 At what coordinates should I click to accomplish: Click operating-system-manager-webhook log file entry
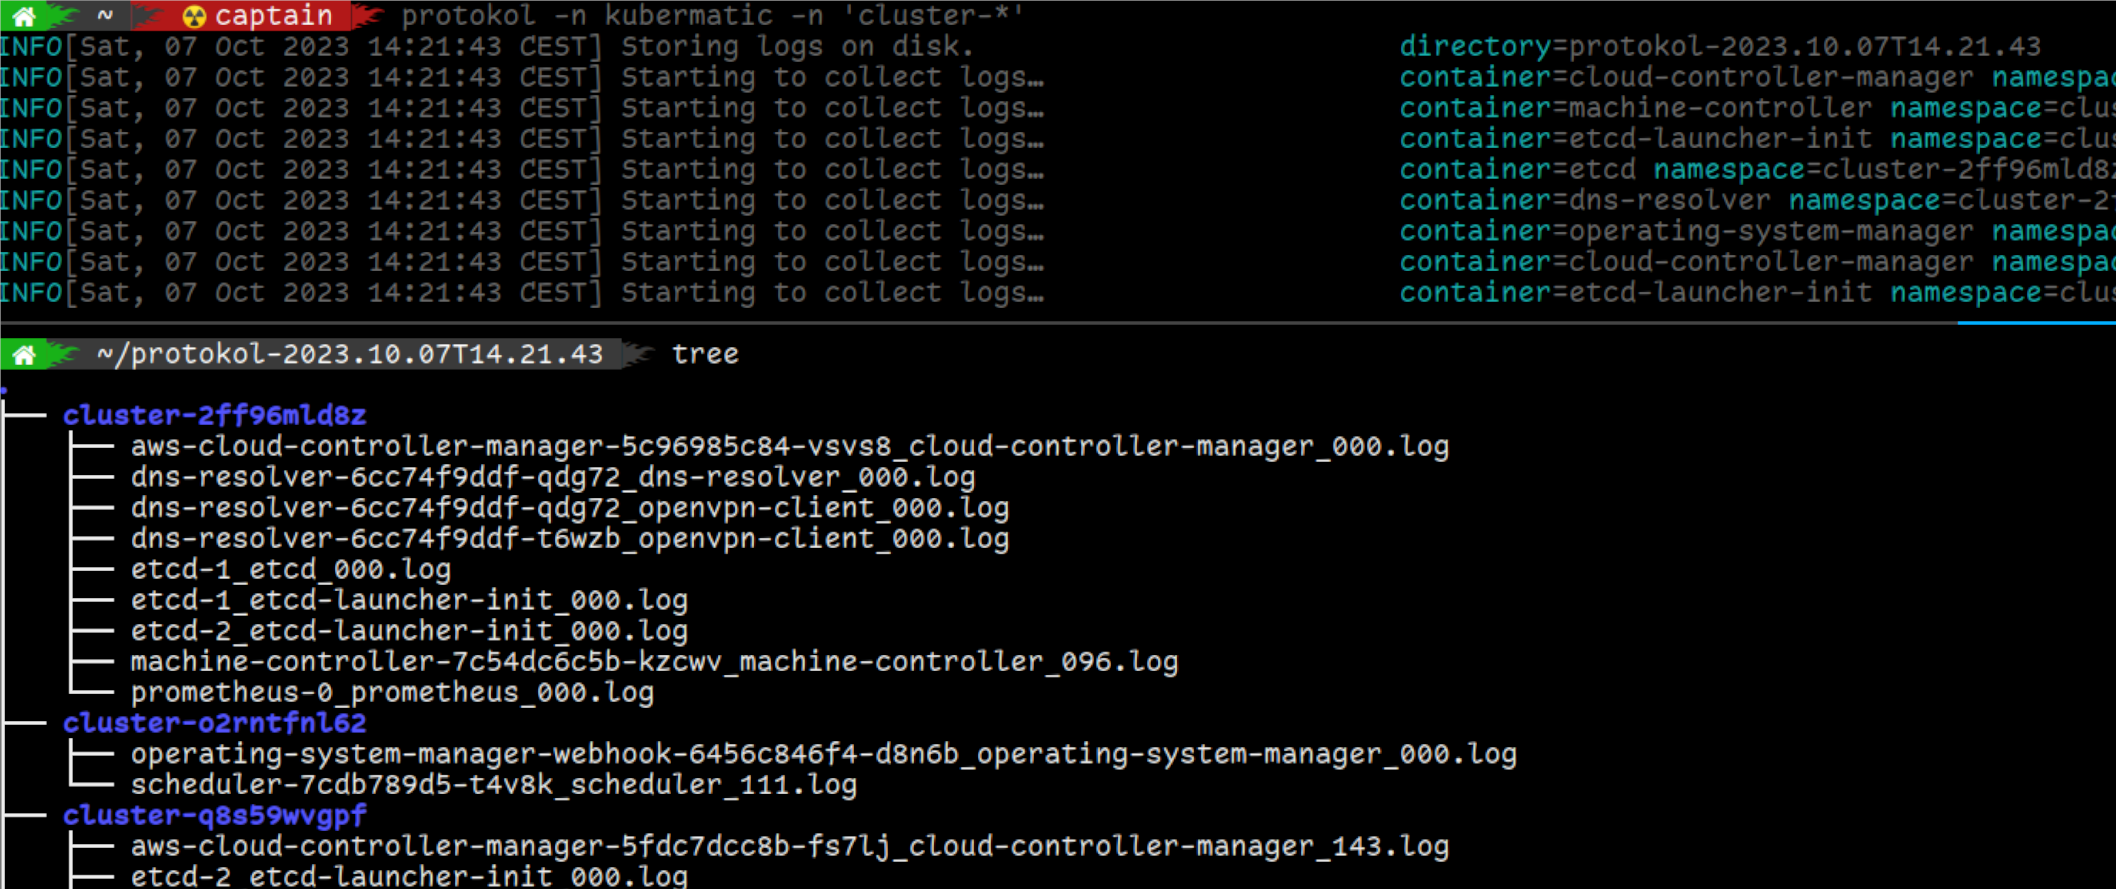click(x=824, y=754)
